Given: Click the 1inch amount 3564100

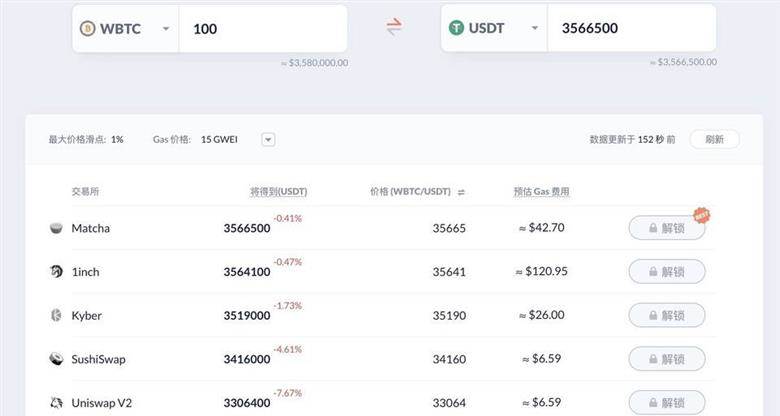Looking at the screenshot, I should click(247, 272).
